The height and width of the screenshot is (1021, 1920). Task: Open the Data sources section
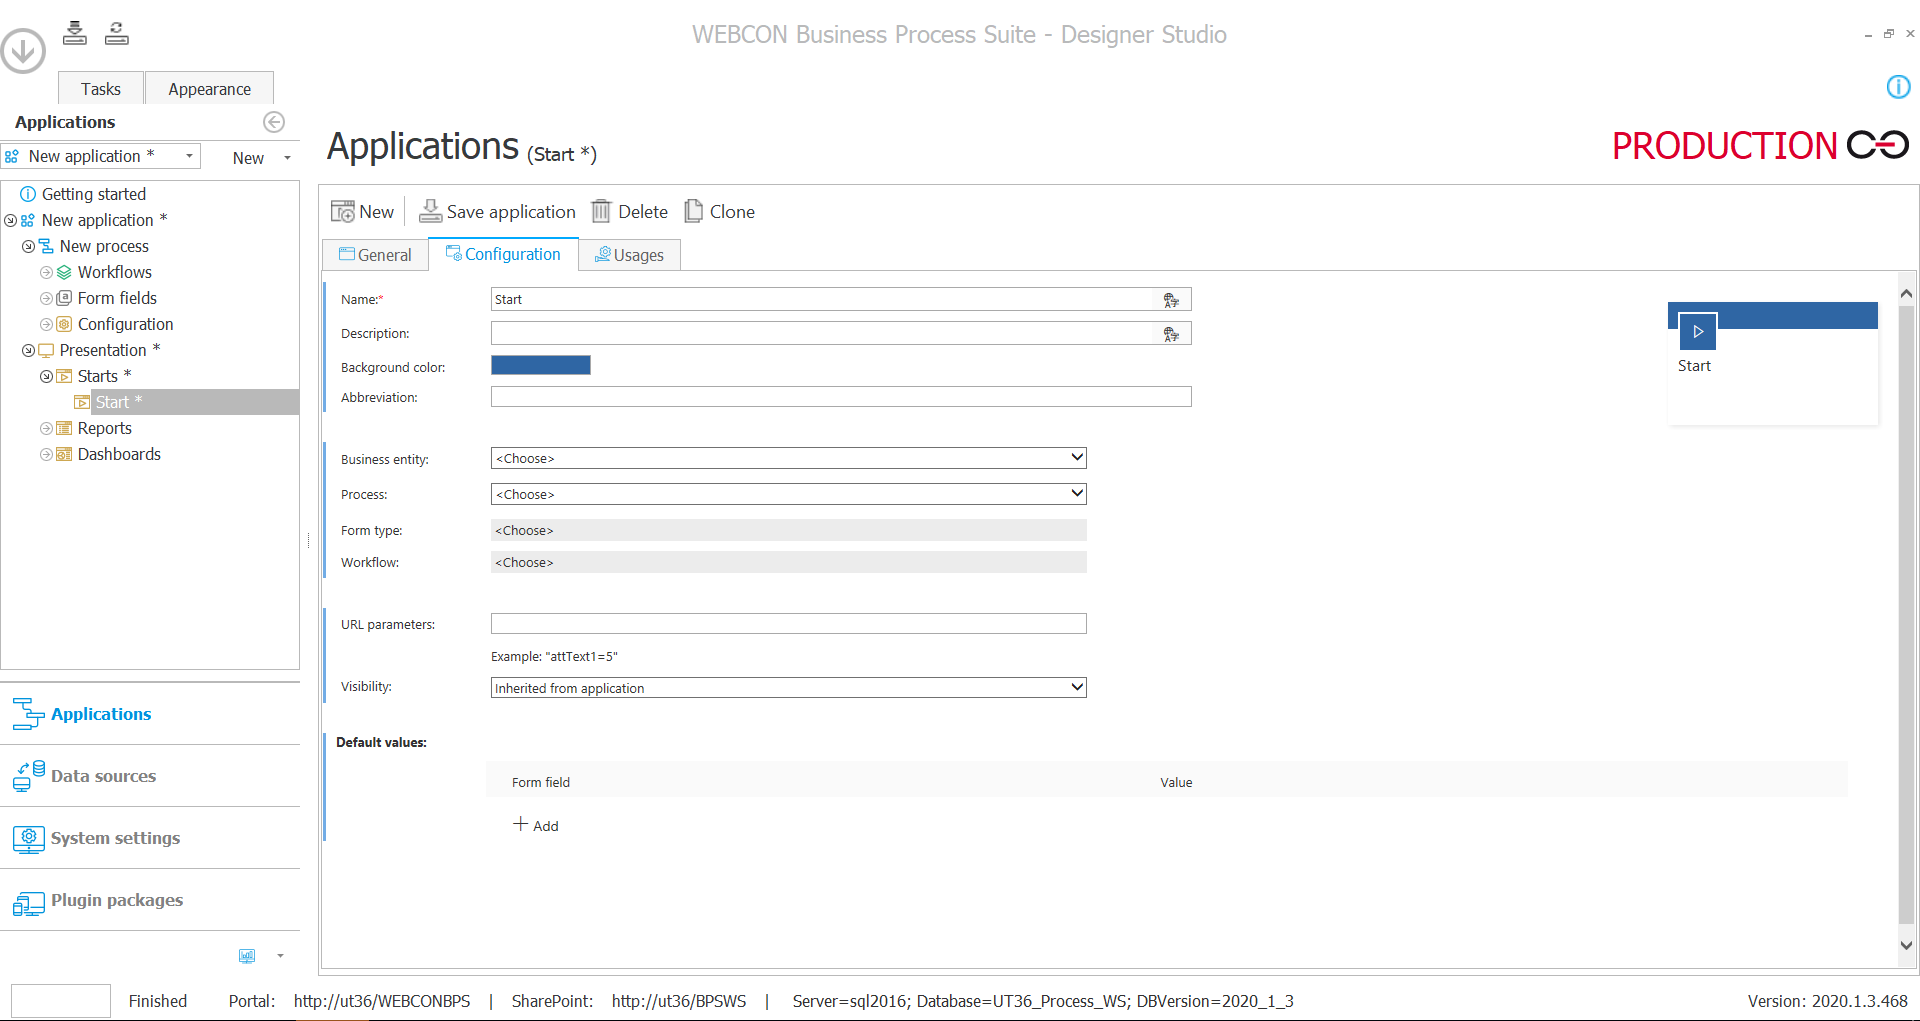pyautogui.click(x=150, y=776)
